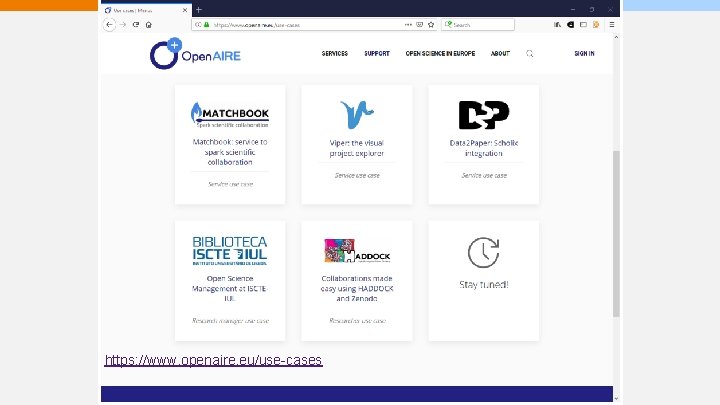This screenshot has width=720, height=405.
Task: Click 'Service use case' under Matchbook
Action: click(231, 184)
